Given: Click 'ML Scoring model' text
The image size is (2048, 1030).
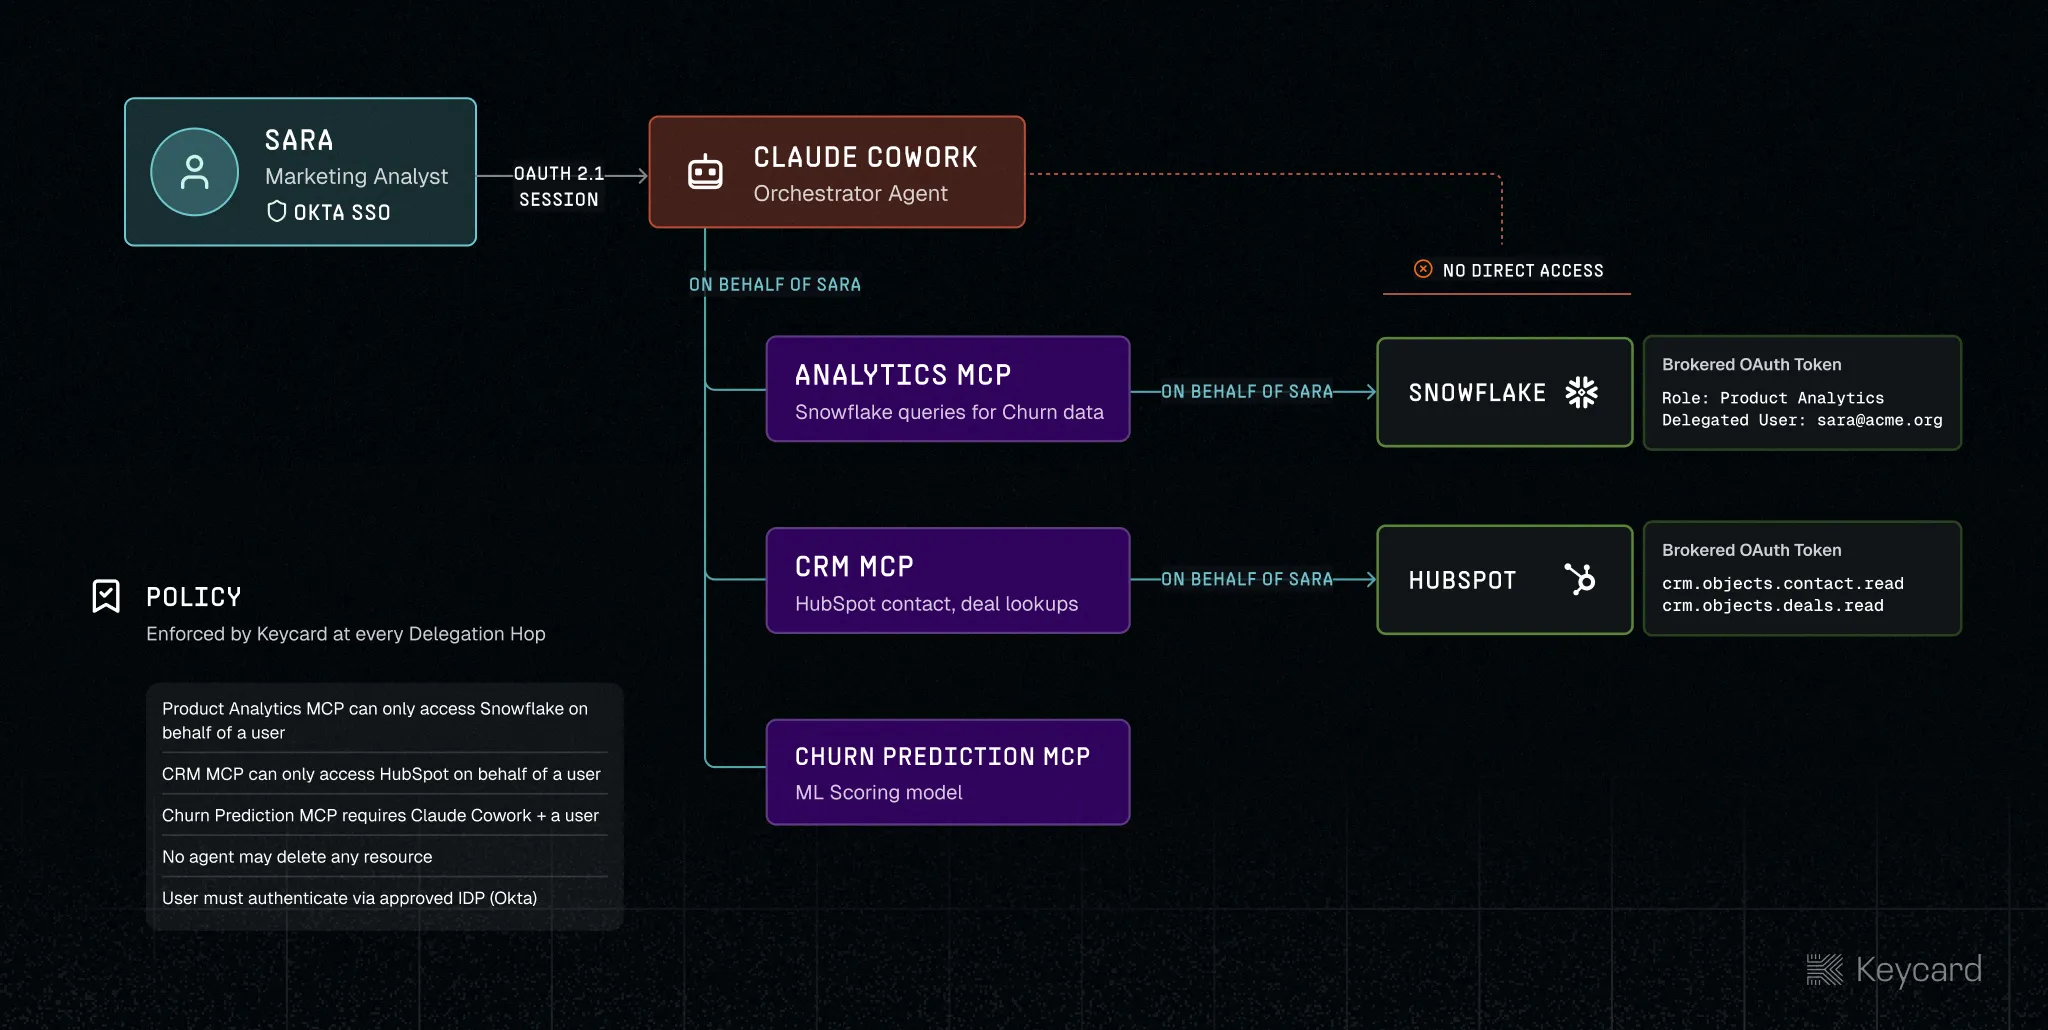Looking at the screenshot, I should point(878,792).
